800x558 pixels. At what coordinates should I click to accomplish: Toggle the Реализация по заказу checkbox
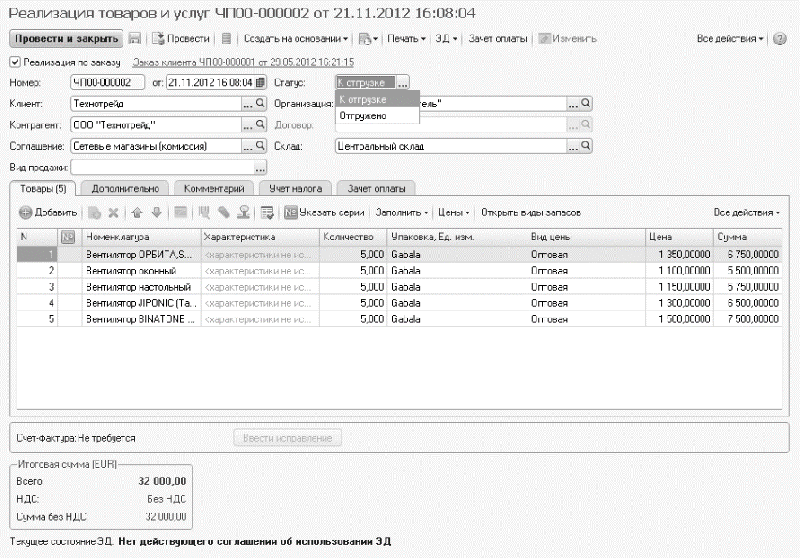[x=14, y=62]
